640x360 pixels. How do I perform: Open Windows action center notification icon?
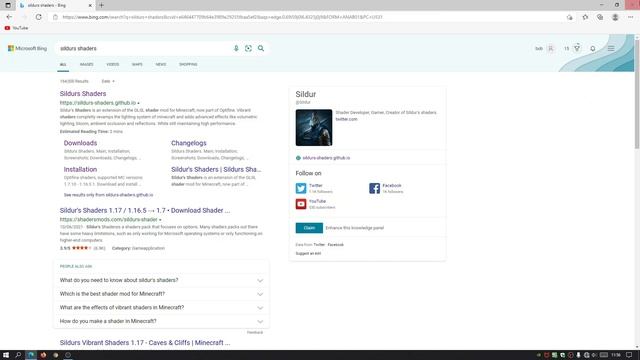(x=629, y=355)
